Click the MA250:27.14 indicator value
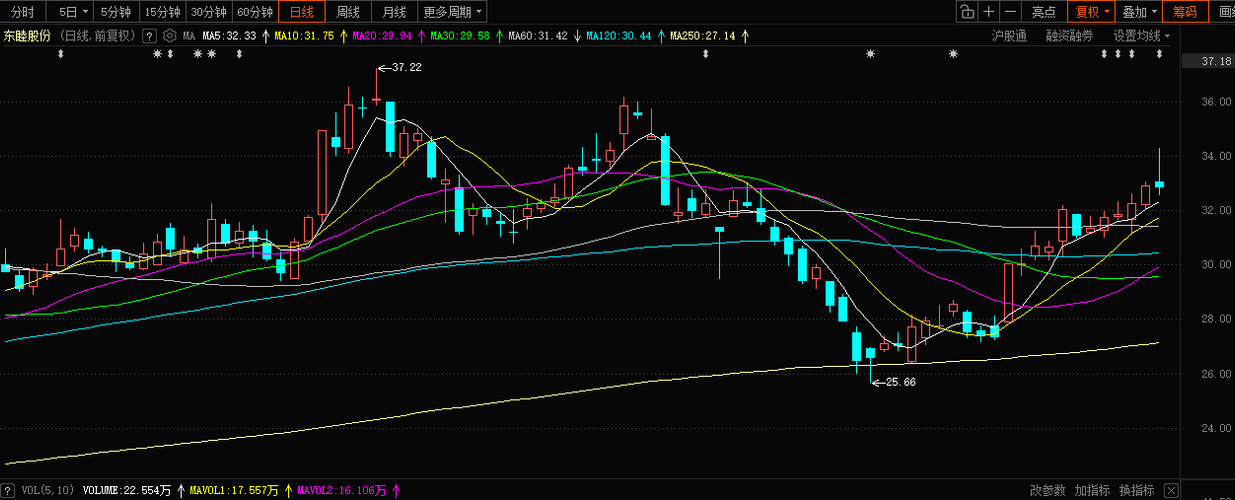Viewport: 1235px width, 500px height. pos(703,35)
